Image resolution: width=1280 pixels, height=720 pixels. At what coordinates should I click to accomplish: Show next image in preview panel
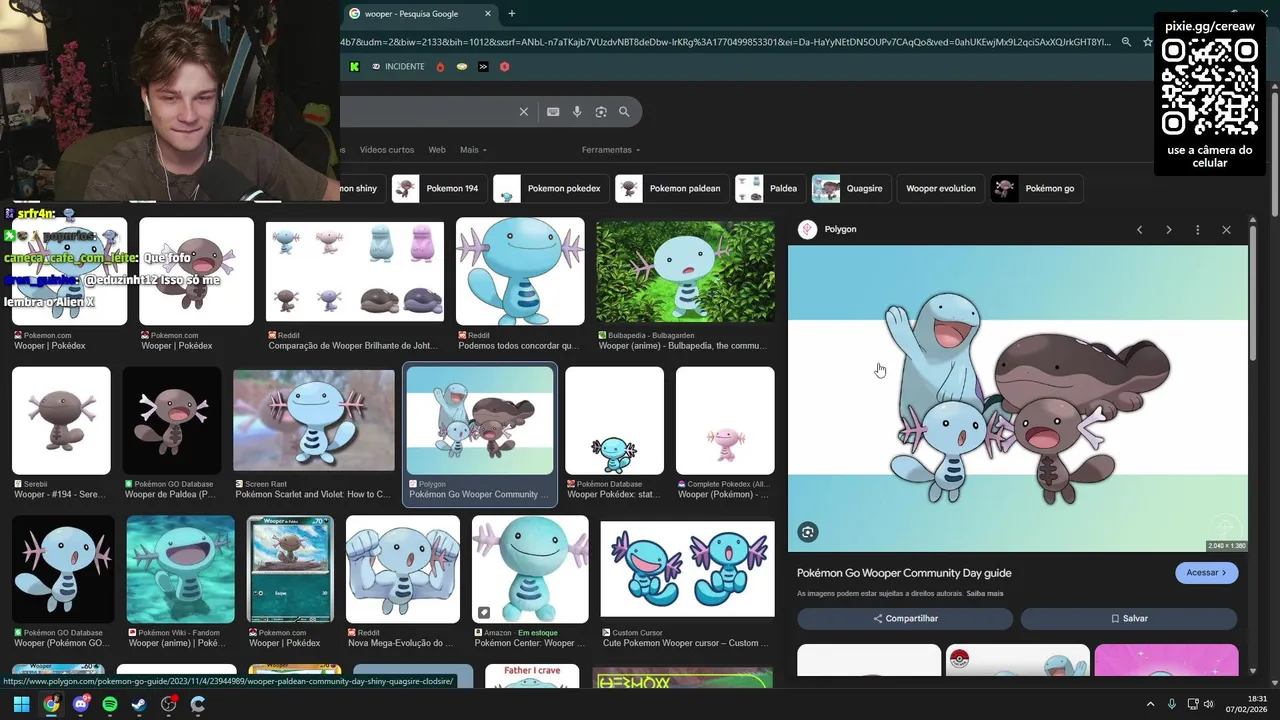tap(1168, 230)
